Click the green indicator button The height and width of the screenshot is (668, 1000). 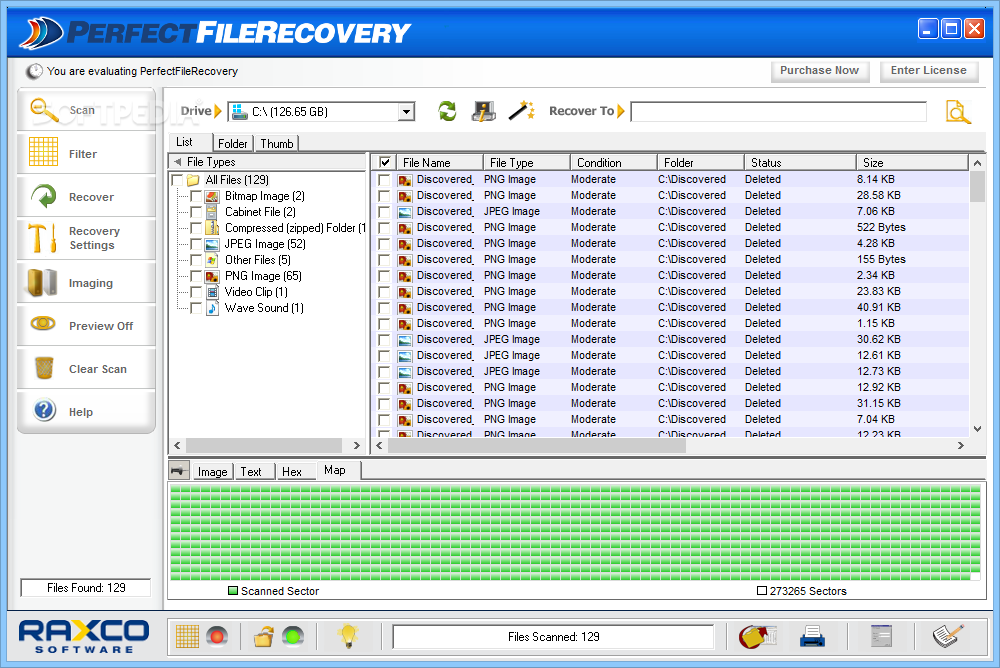(x=293, y=636)
